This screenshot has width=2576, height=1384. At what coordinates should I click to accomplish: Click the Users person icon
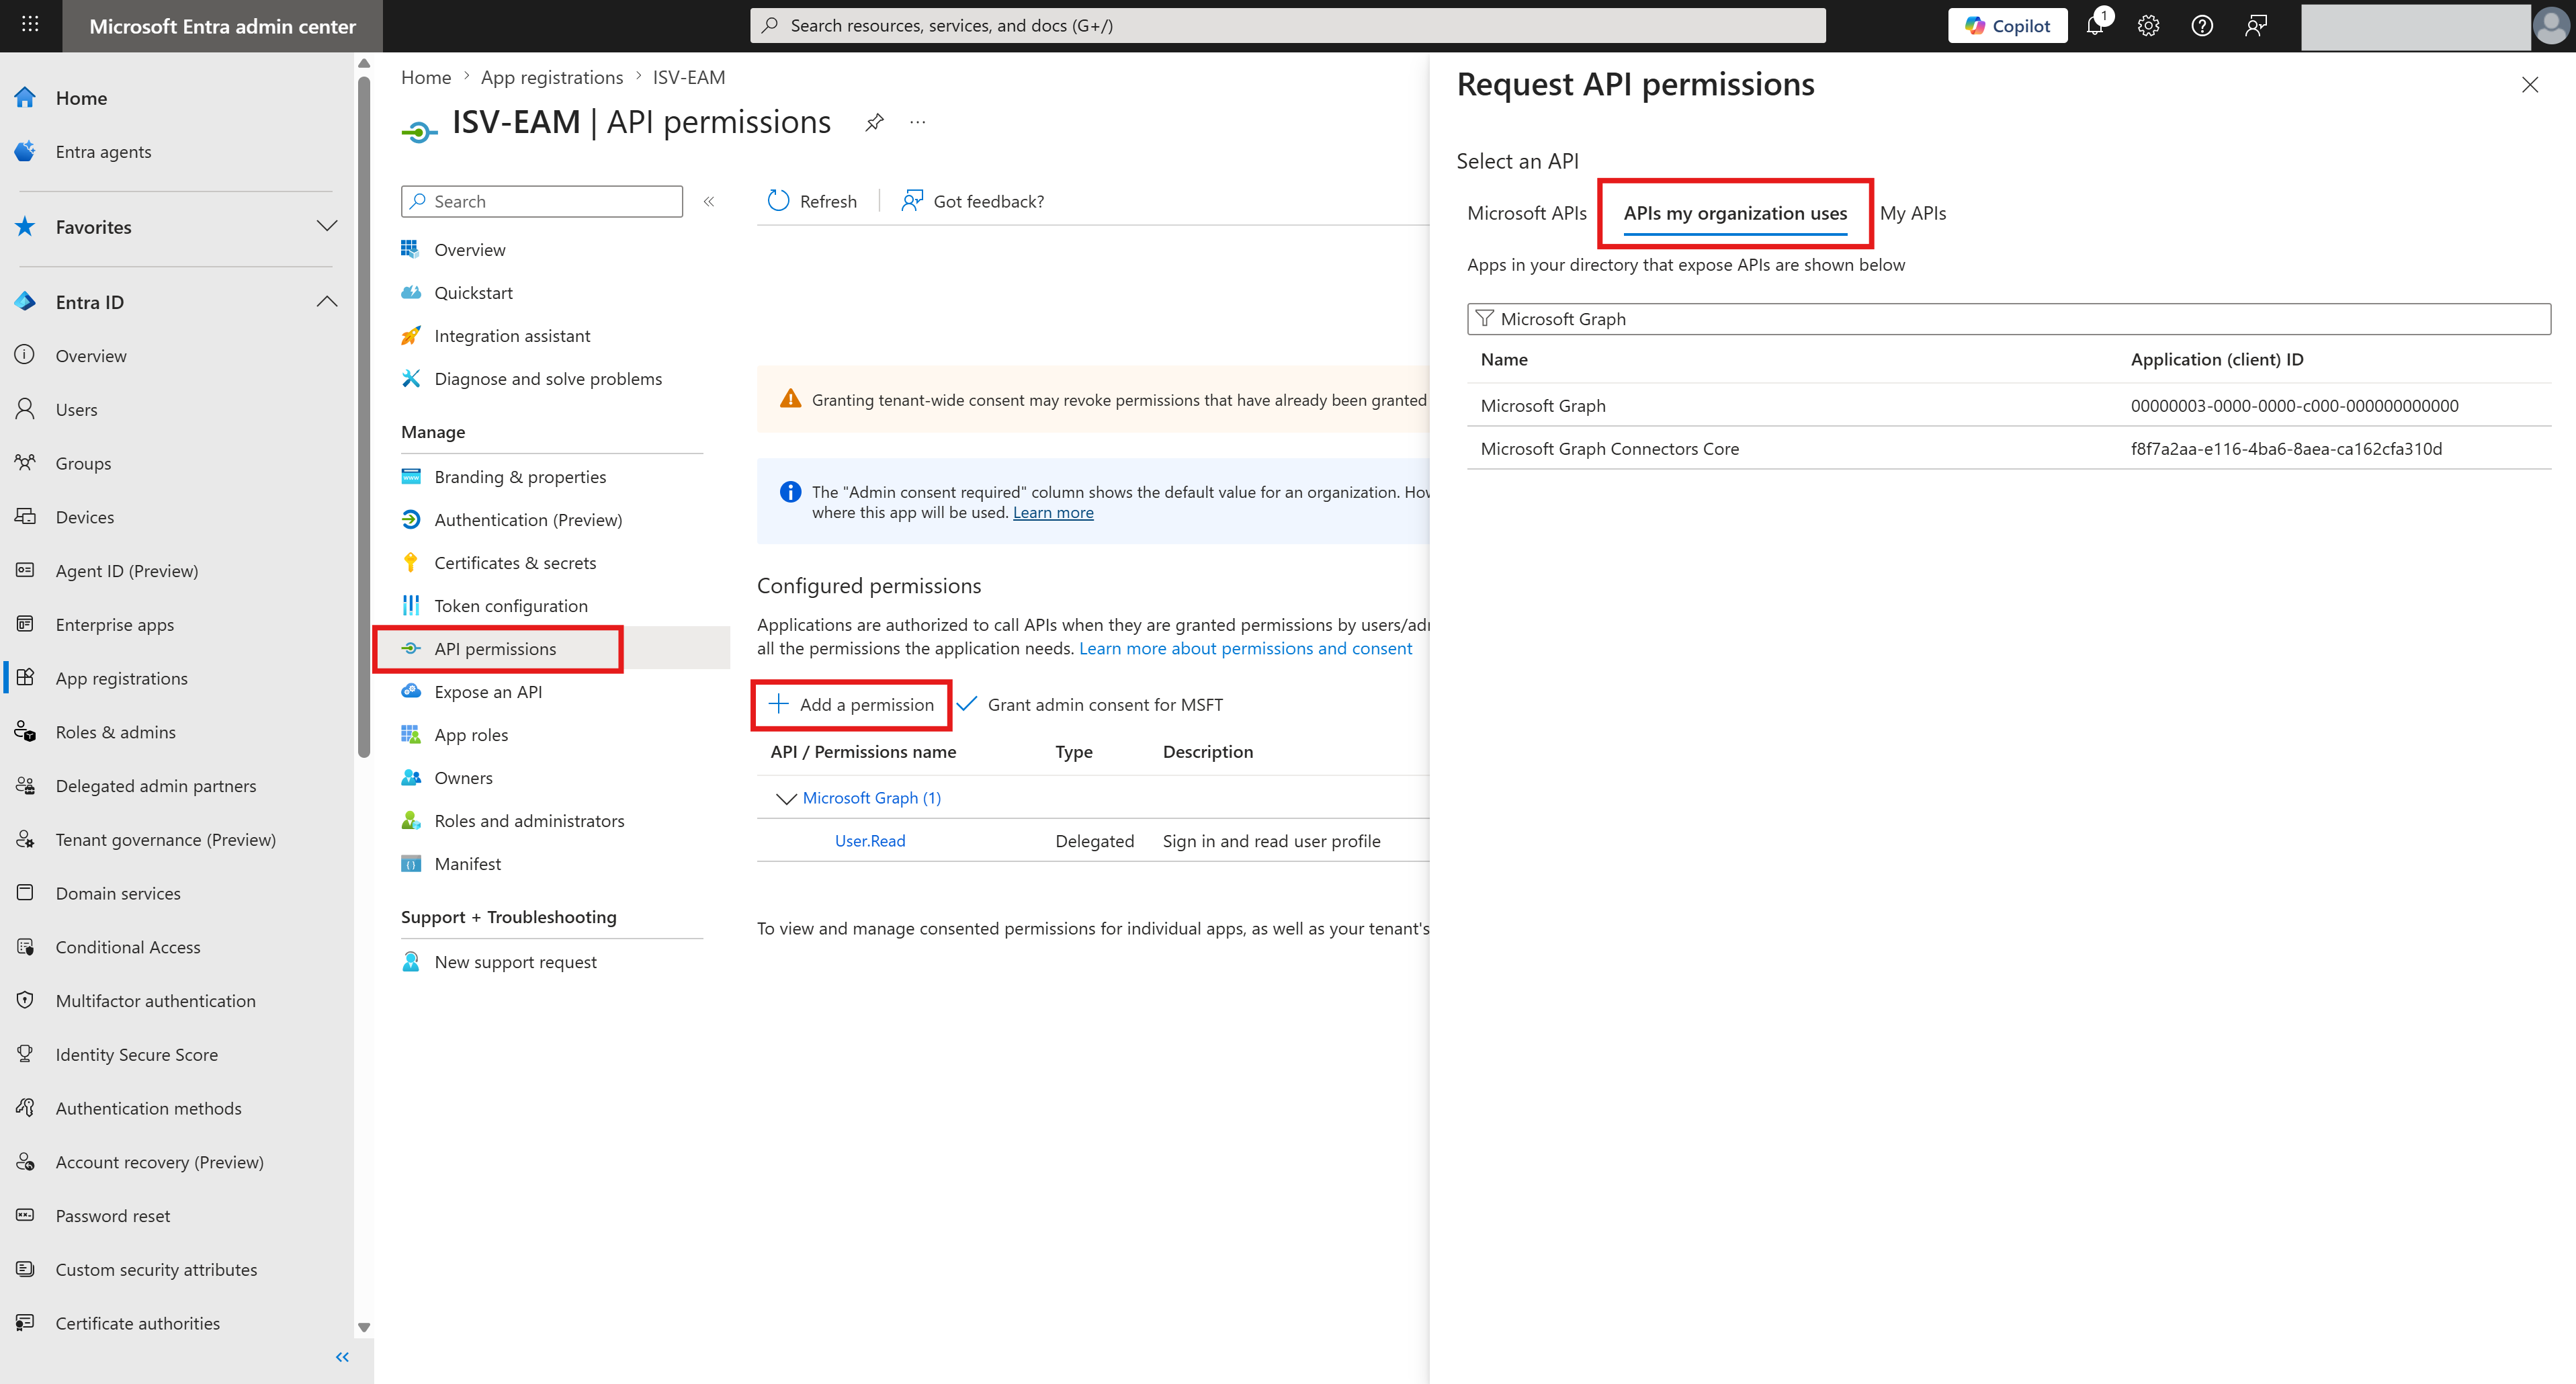point(25,408)
